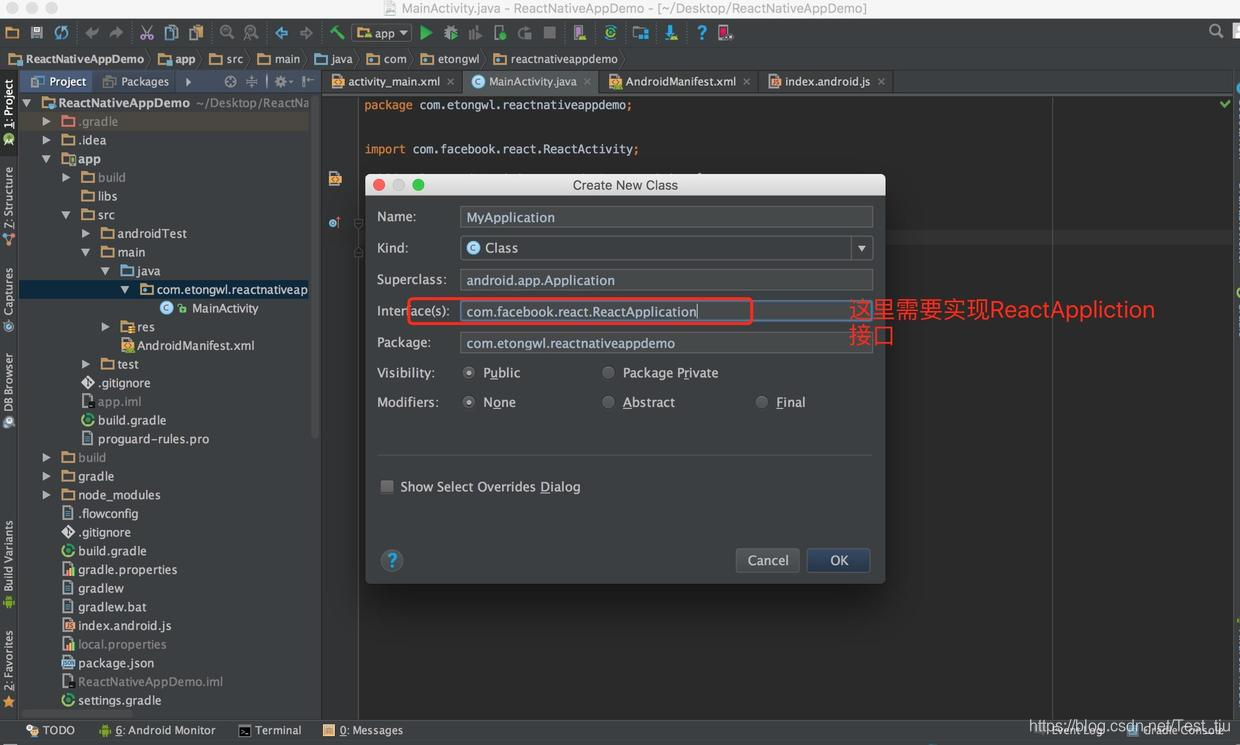Open the Messages tool window button
Image resolution: width=1240 pixels, height=745 pixels.
pos(363,730)
